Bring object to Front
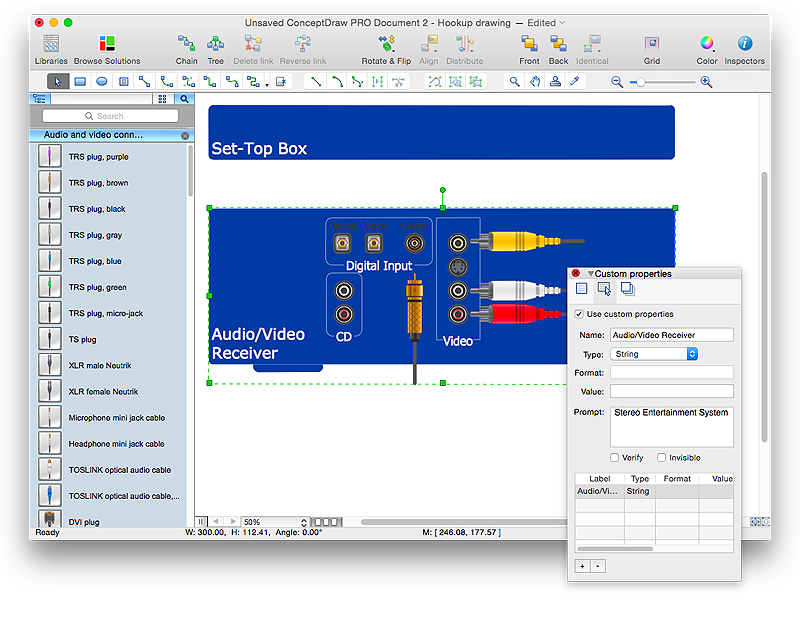The image size is (800, 625). [529, 49]
